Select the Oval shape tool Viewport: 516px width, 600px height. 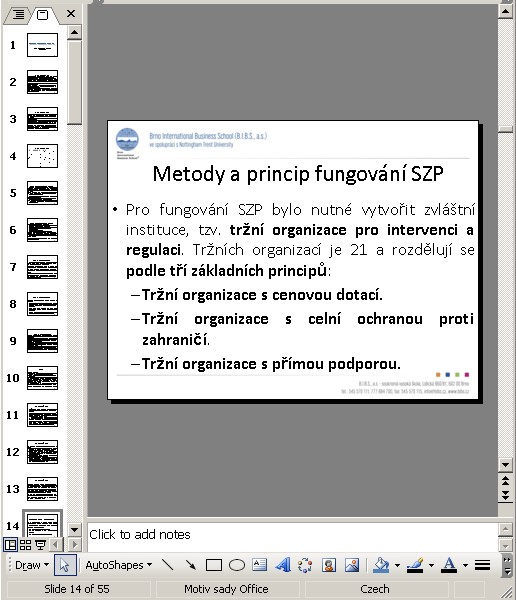237,565
